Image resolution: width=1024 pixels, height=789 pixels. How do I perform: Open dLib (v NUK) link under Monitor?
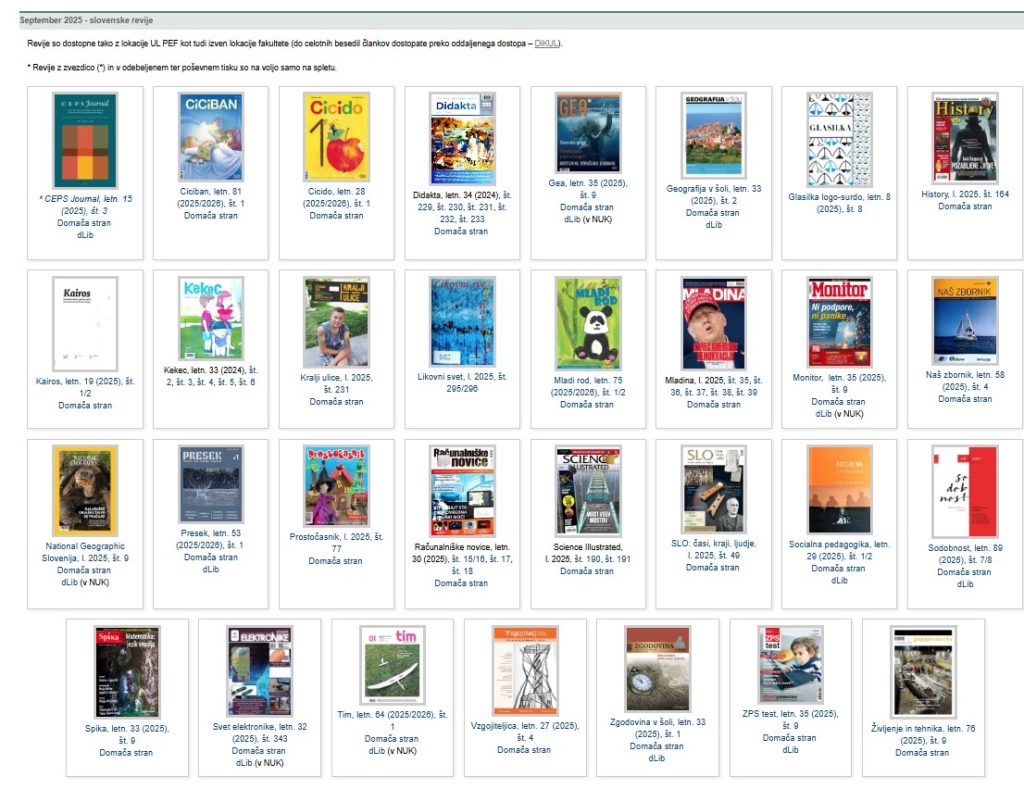(x=839, y=413)
